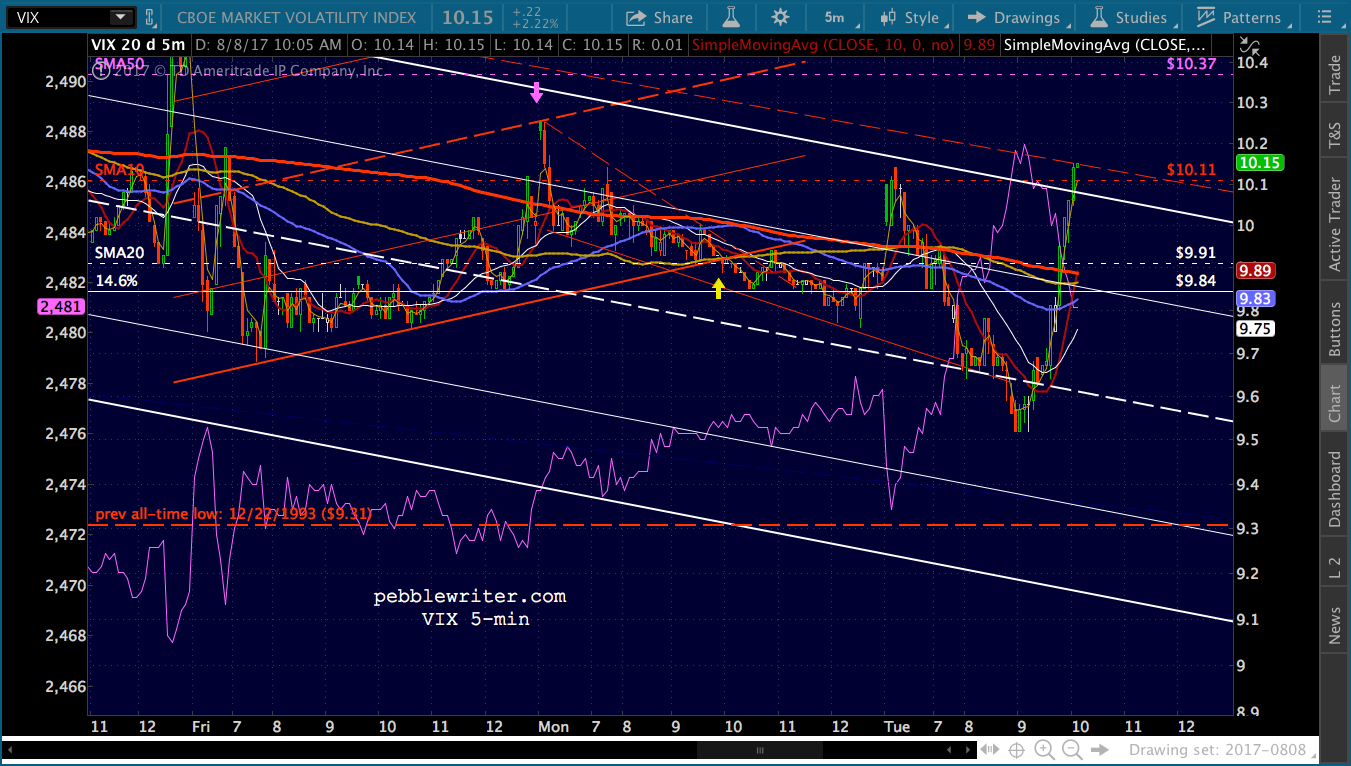
Task: Open the Studies menu
Action: click(x=1129, y=17)
